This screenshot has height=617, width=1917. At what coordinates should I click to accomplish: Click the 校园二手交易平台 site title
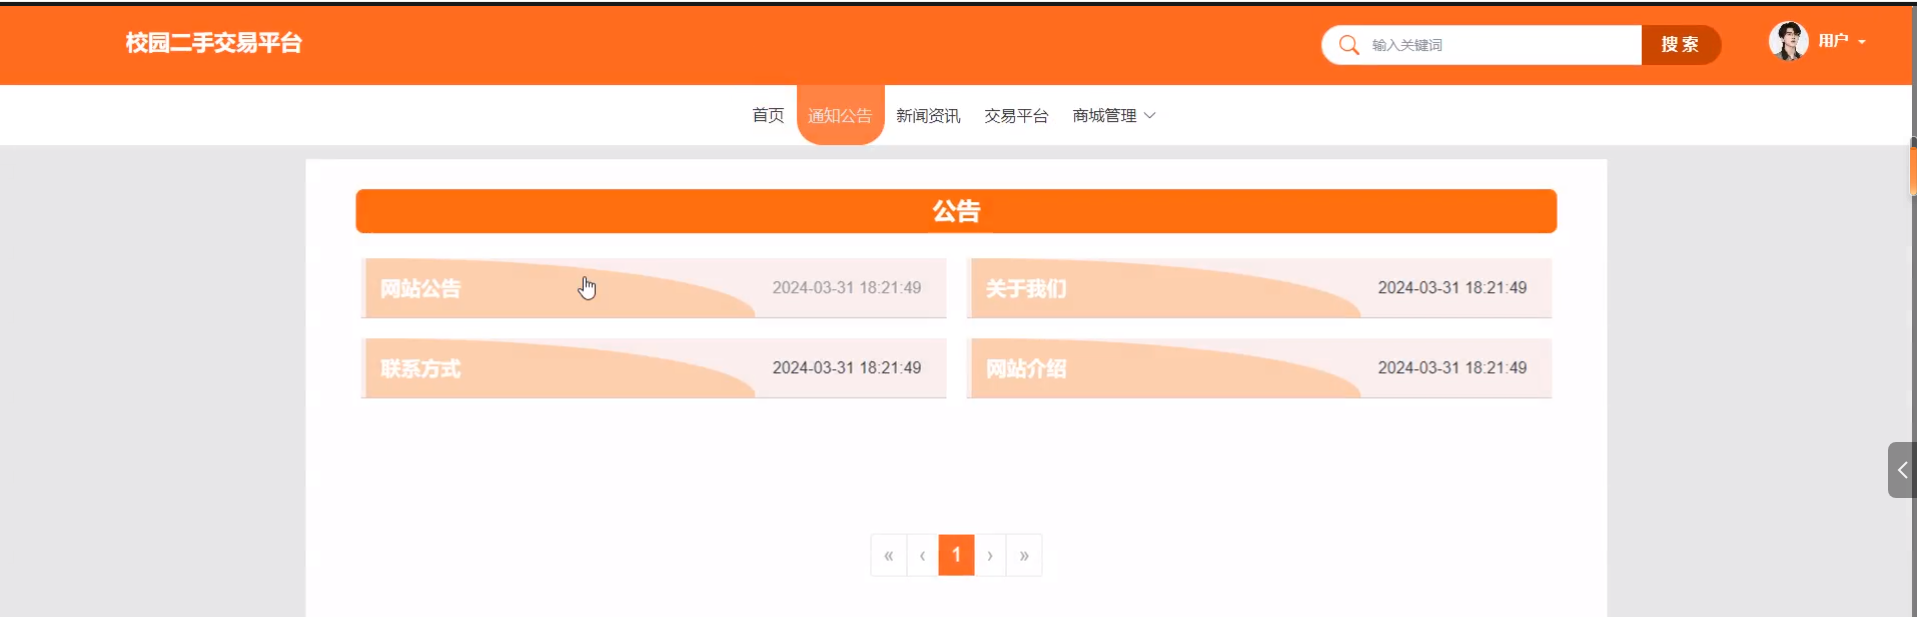pyautogui.click(x=213, y=43)
